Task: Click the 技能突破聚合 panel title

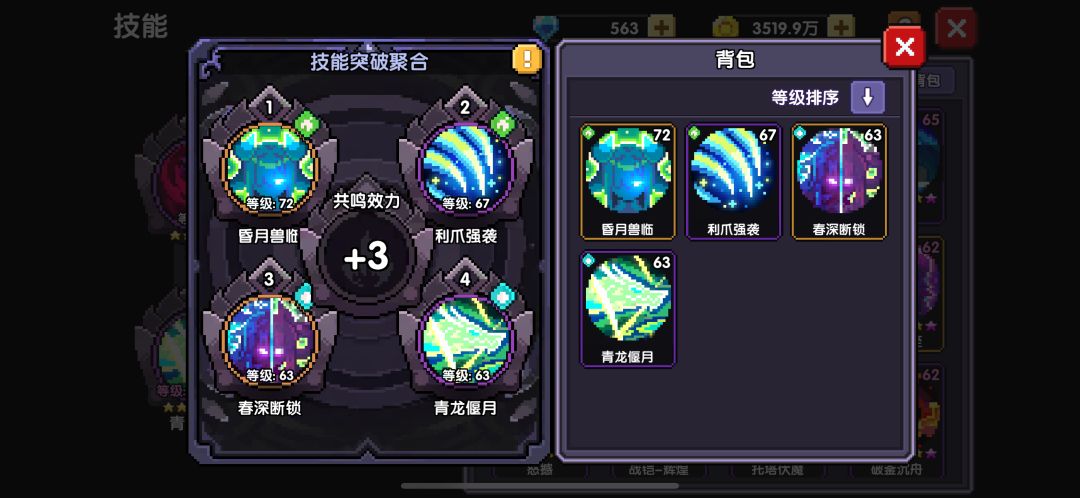Action: click(x=368, y=62)
